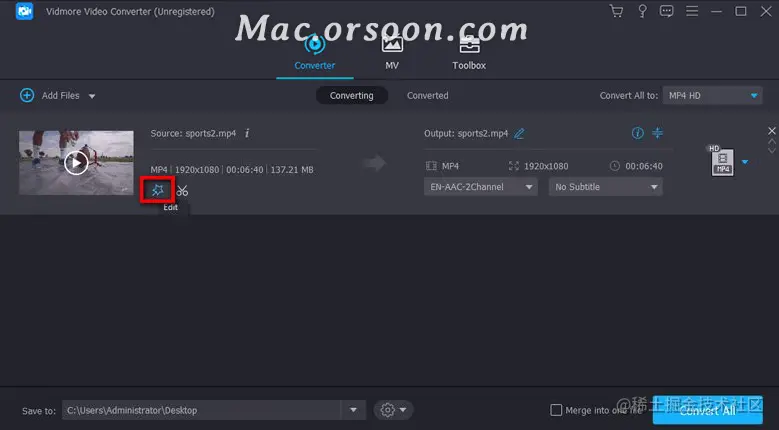
Task: Rename output using the pencil icon
Action: (519, 133)
